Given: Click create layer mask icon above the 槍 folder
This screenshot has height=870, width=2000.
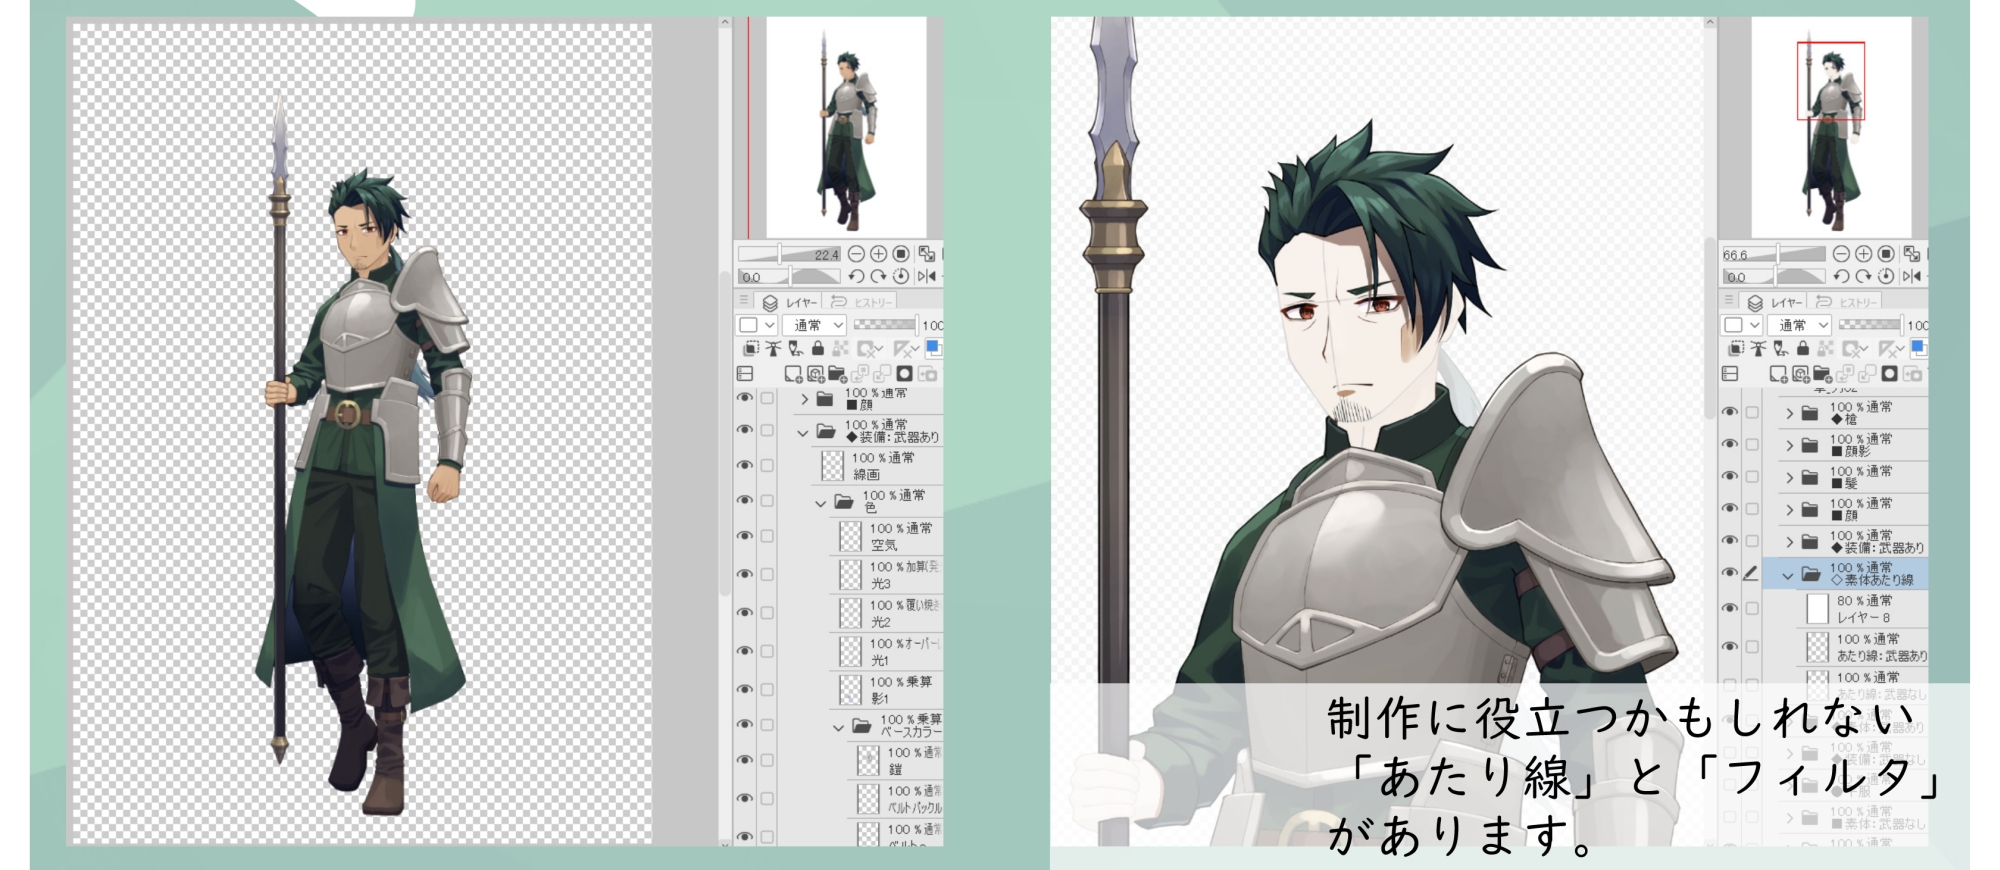Looking at the screenshot, I should point(1889,374).
